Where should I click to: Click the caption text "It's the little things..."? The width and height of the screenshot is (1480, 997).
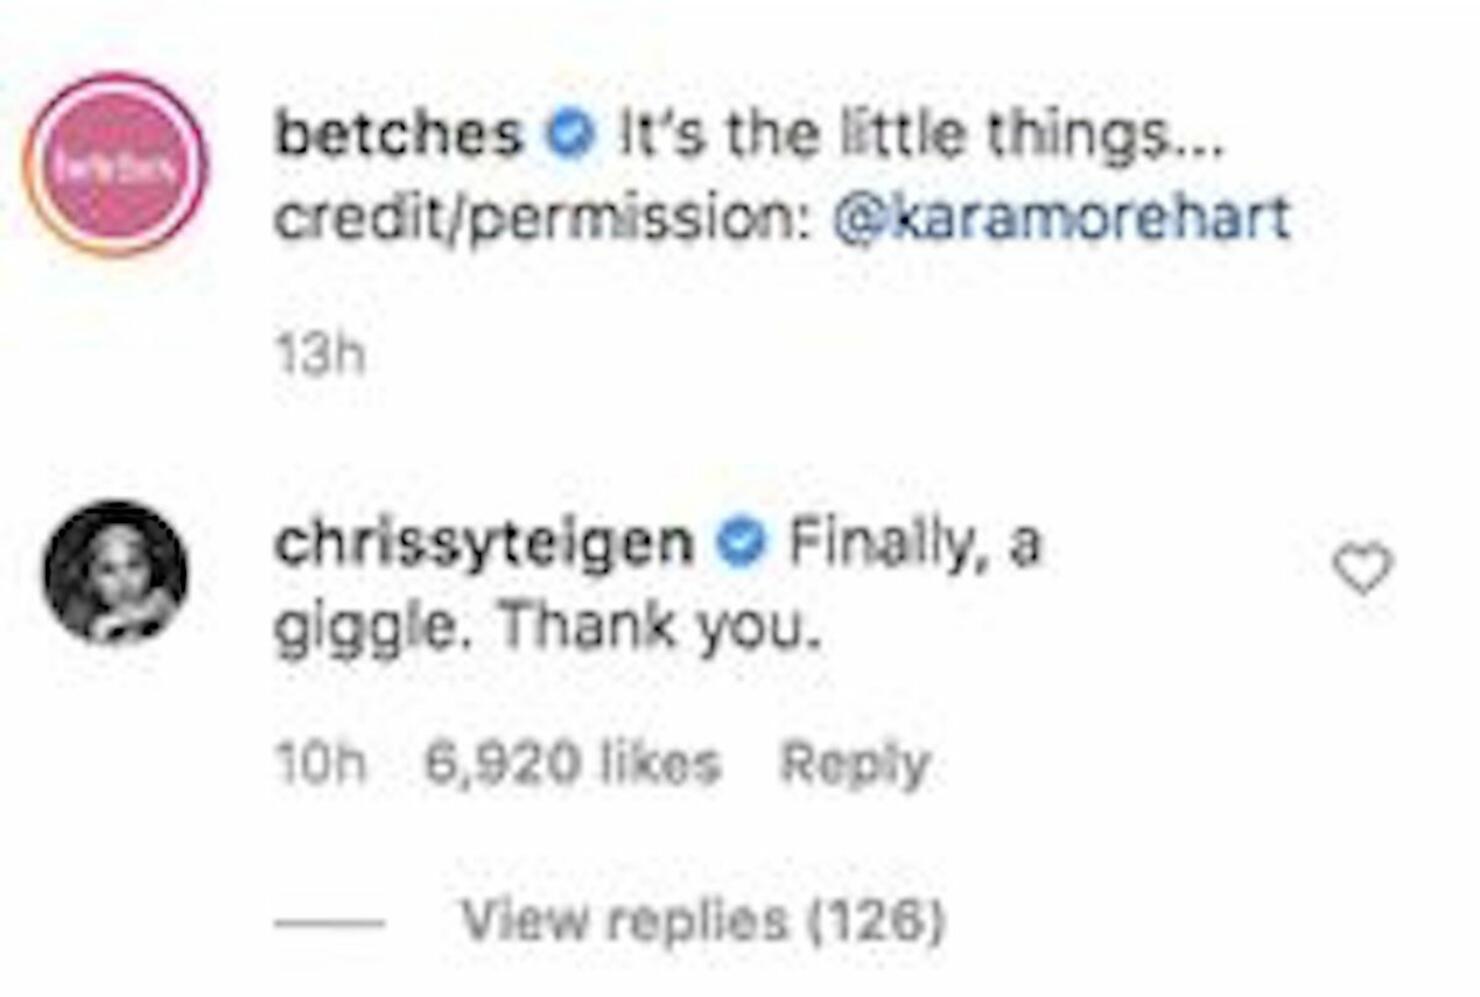tap(921, 135)
